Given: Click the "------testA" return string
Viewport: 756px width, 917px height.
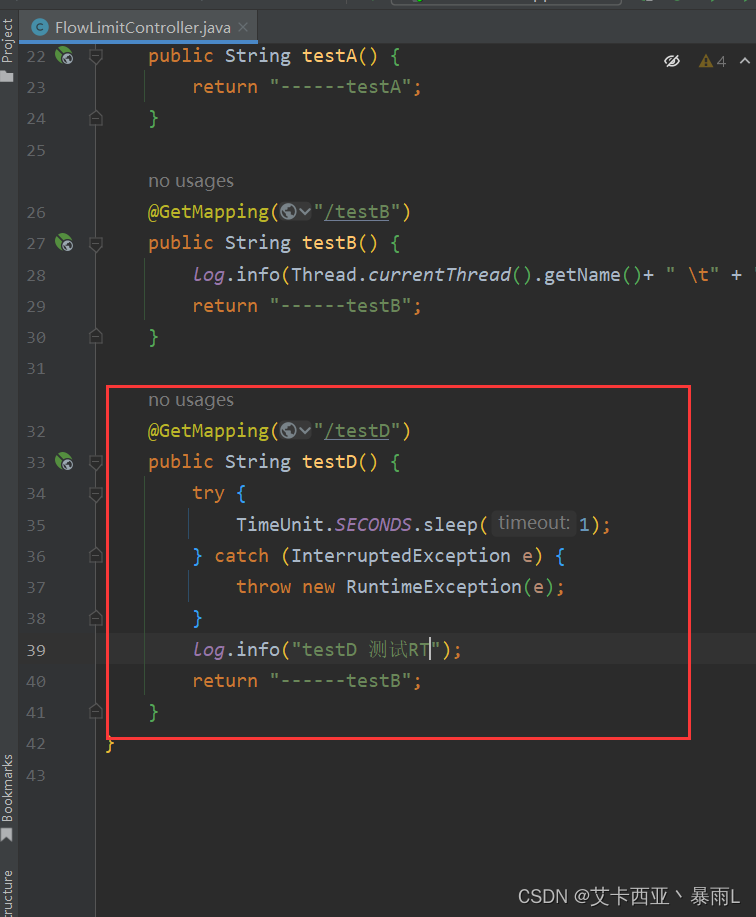Looking at the screenshot, I should tap(341, 87).
